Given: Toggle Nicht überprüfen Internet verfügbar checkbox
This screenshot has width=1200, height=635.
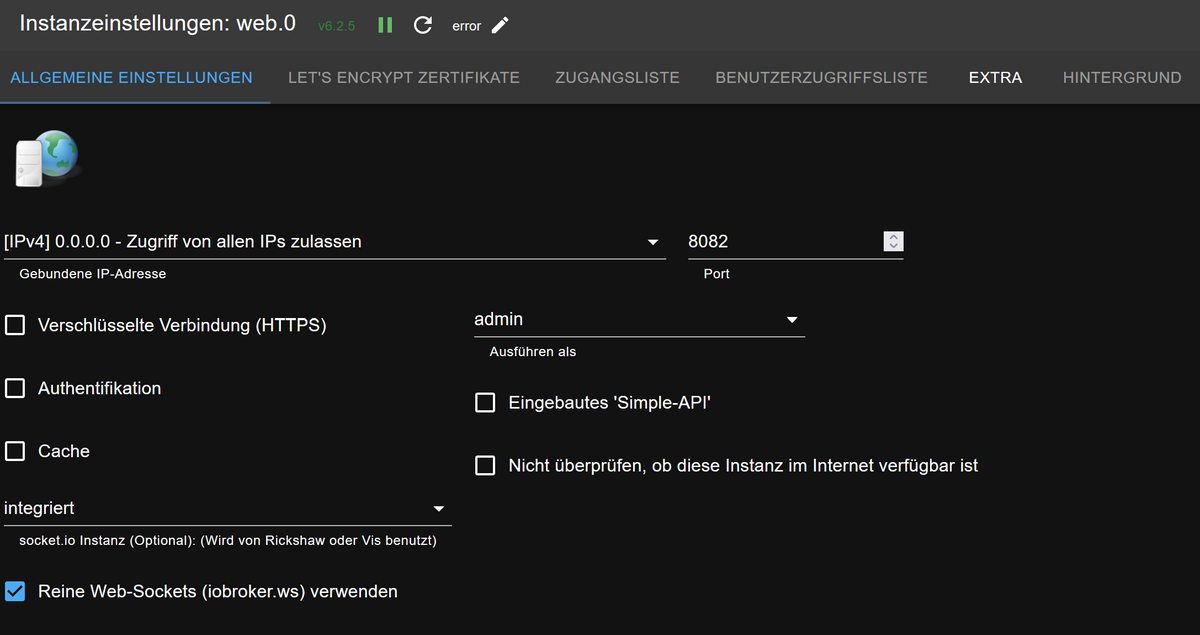Looking at the screenshot, I should (x=485, y=465).
